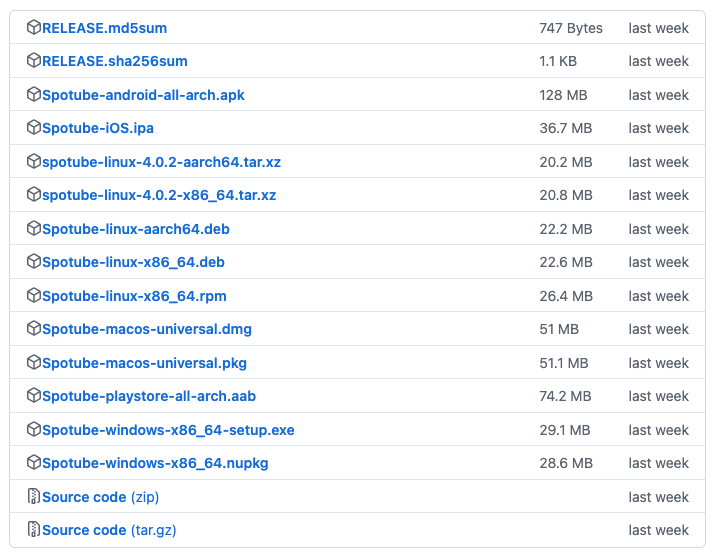
Task: Click the 22.2 MB size value
Action: coord(566,229)
